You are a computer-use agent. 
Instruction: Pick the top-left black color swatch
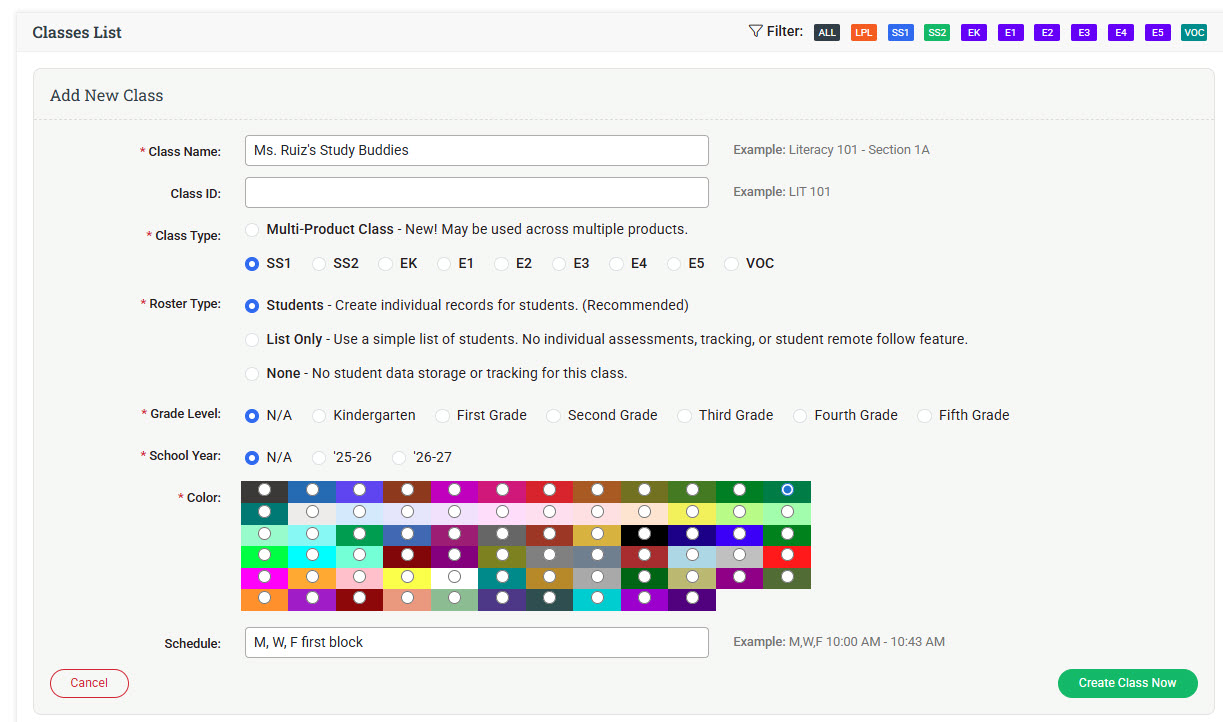pos(264,490)
